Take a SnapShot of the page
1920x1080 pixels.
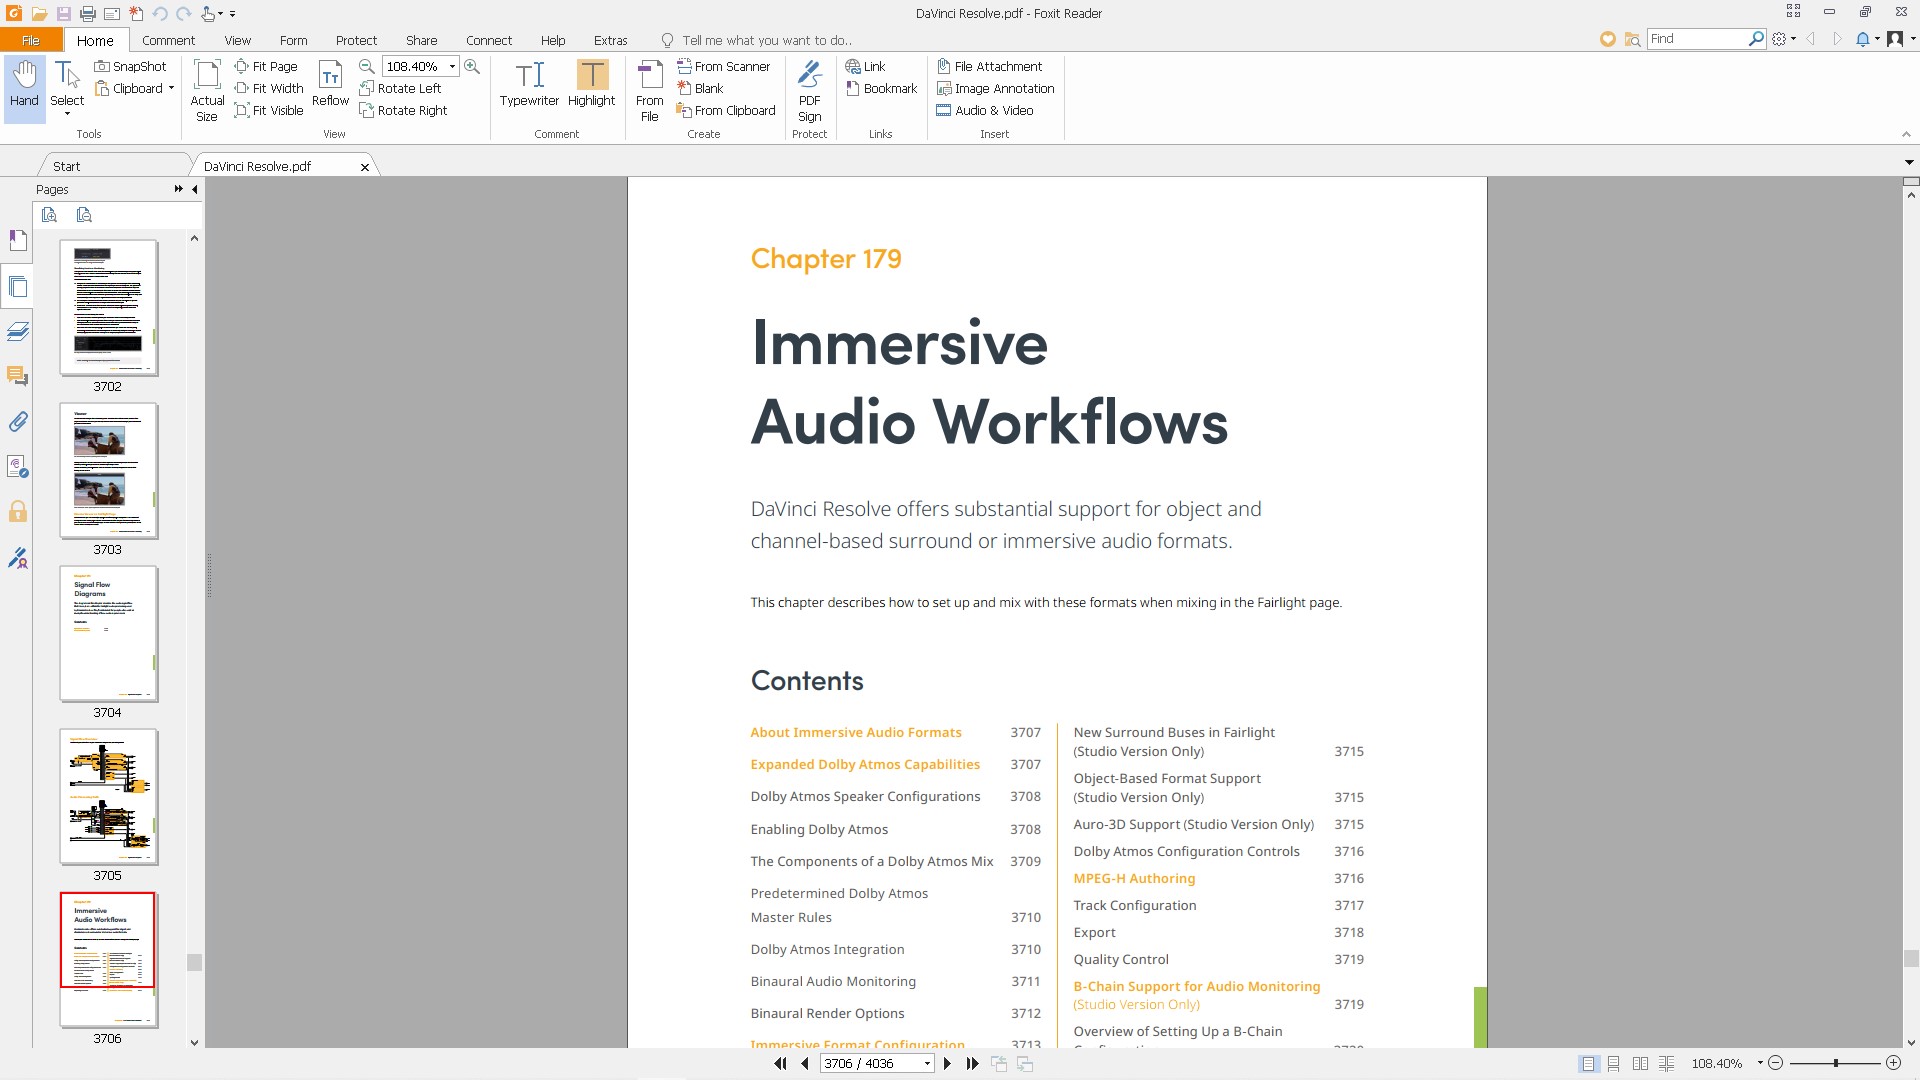coord(130,66)
